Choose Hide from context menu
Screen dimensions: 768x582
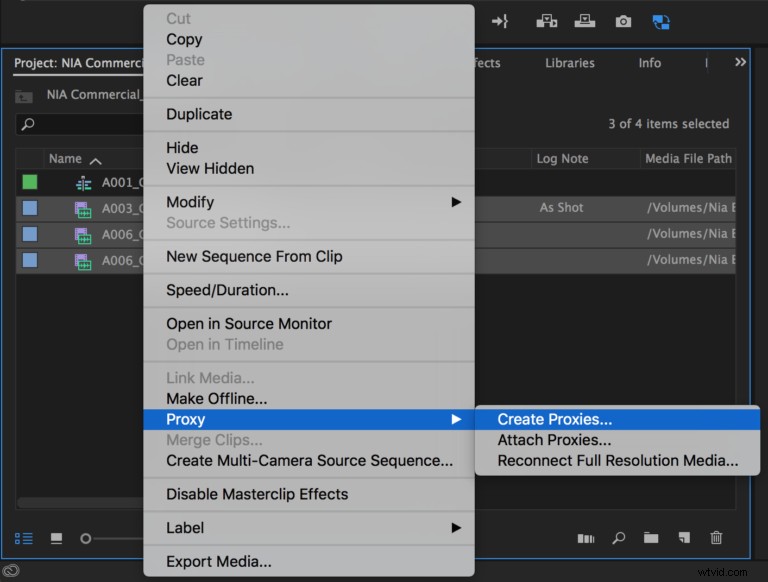pyautogui.click(x=309, y=148)
